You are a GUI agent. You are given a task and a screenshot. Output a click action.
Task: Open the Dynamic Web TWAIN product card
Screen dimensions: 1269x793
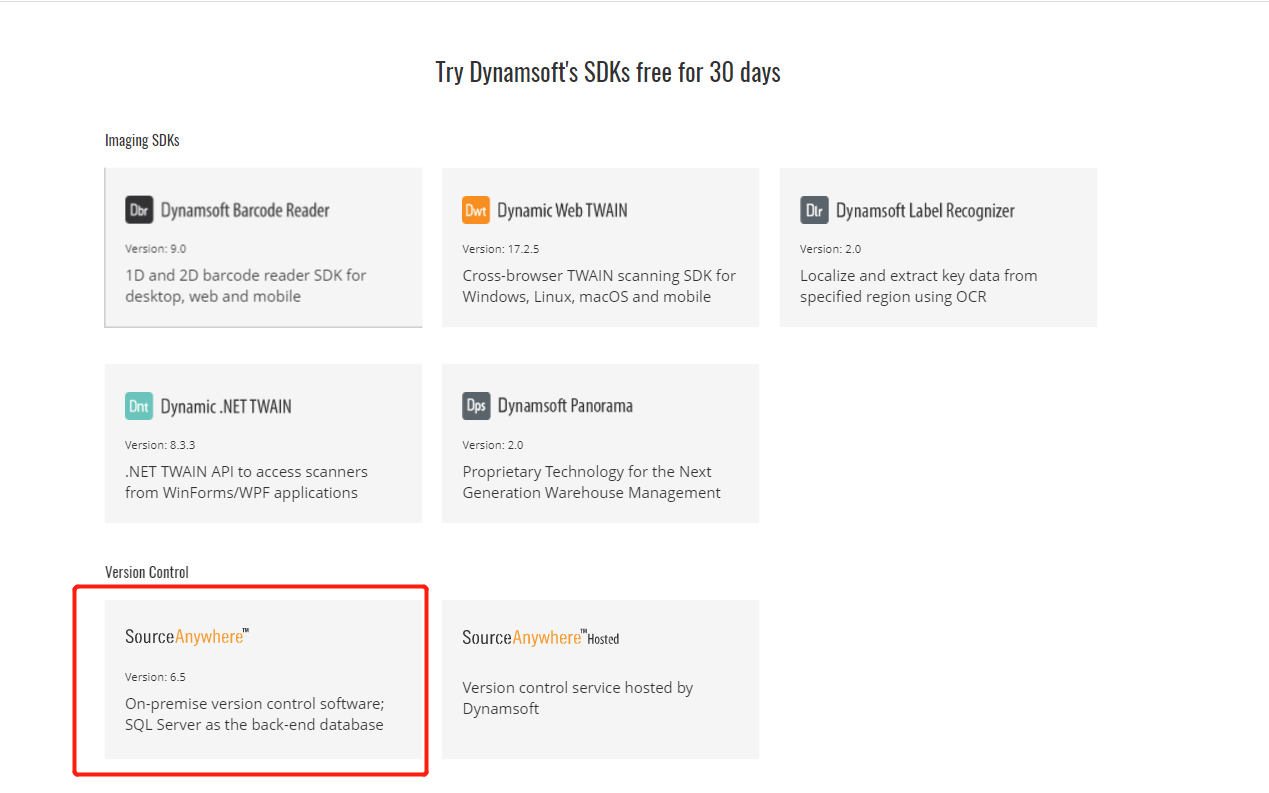[x=600, y=247]
